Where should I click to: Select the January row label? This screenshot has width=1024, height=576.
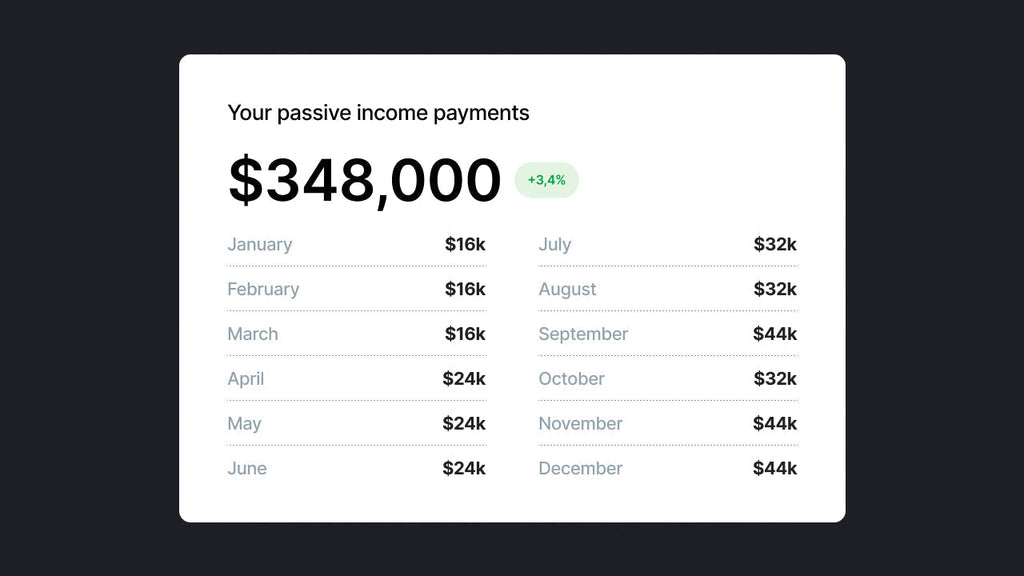tap(260, 244)
